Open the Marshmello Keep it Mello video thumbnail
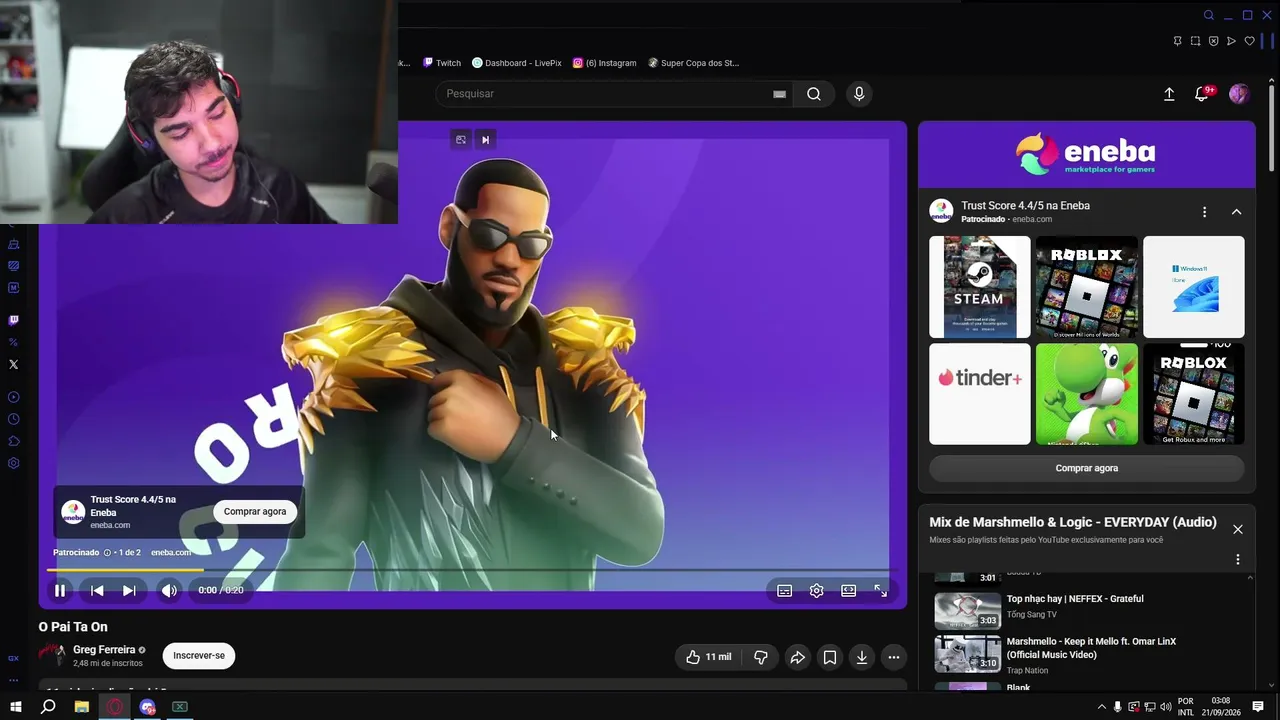The width and height of the screenshot is (1280, 720). pyautogui.click(x=968, y=654)
